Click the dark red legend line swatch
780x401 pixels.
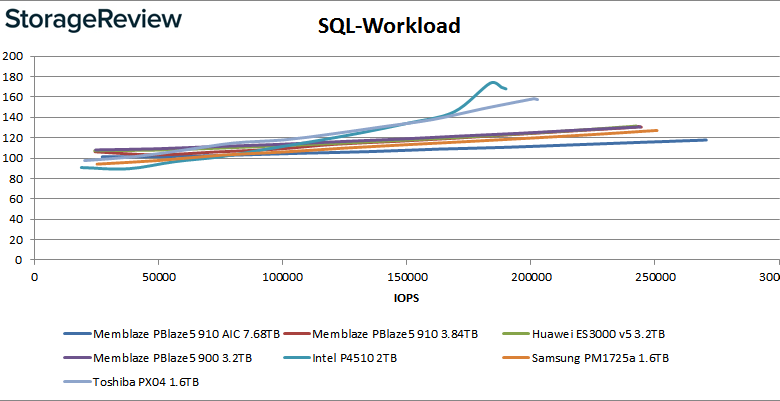coord(297,334)
